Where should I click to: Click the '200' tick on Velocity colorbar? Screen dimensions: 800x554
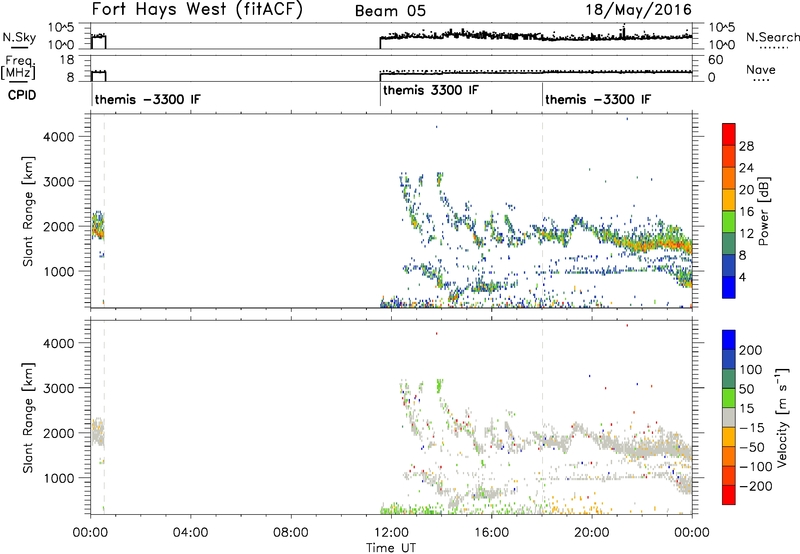(751, 350)
